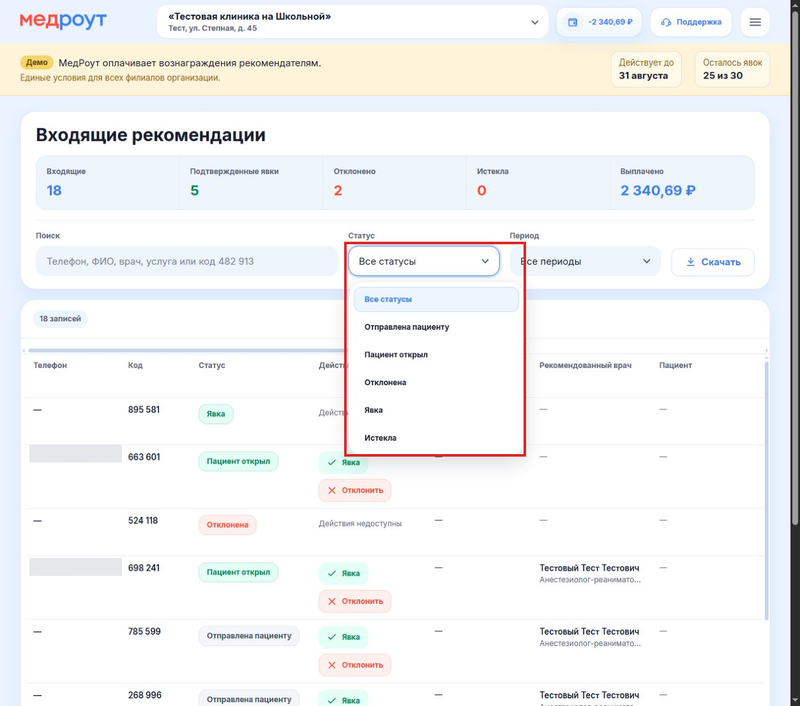Click the Телефон column header
Image resolution: width=800 pixels, height=706 pixels.
pyautogui.click(x=50, y=365)
